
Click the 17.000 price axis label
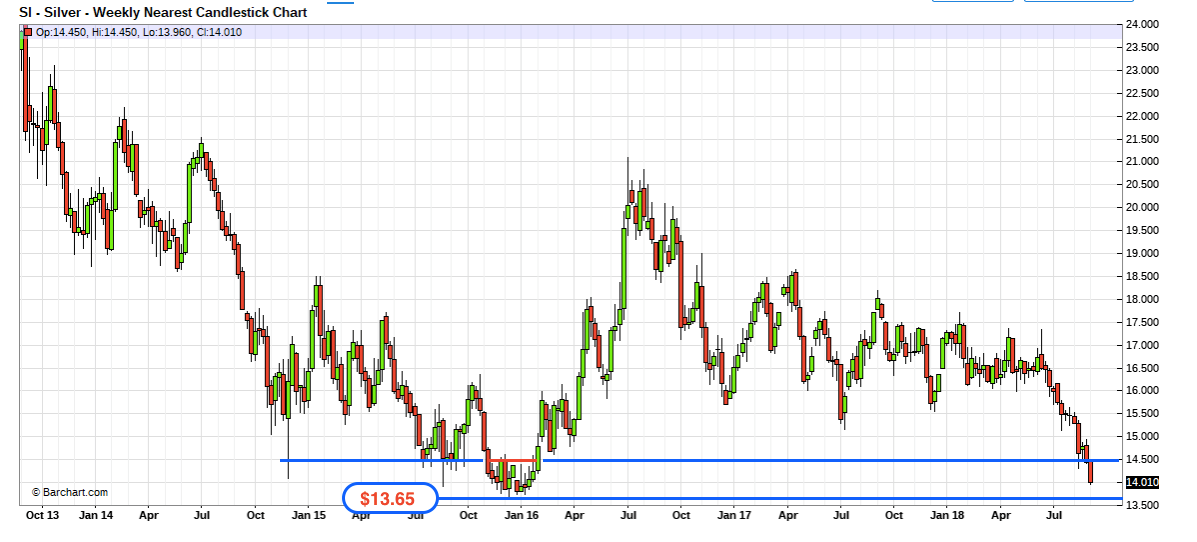point(1143,345)
